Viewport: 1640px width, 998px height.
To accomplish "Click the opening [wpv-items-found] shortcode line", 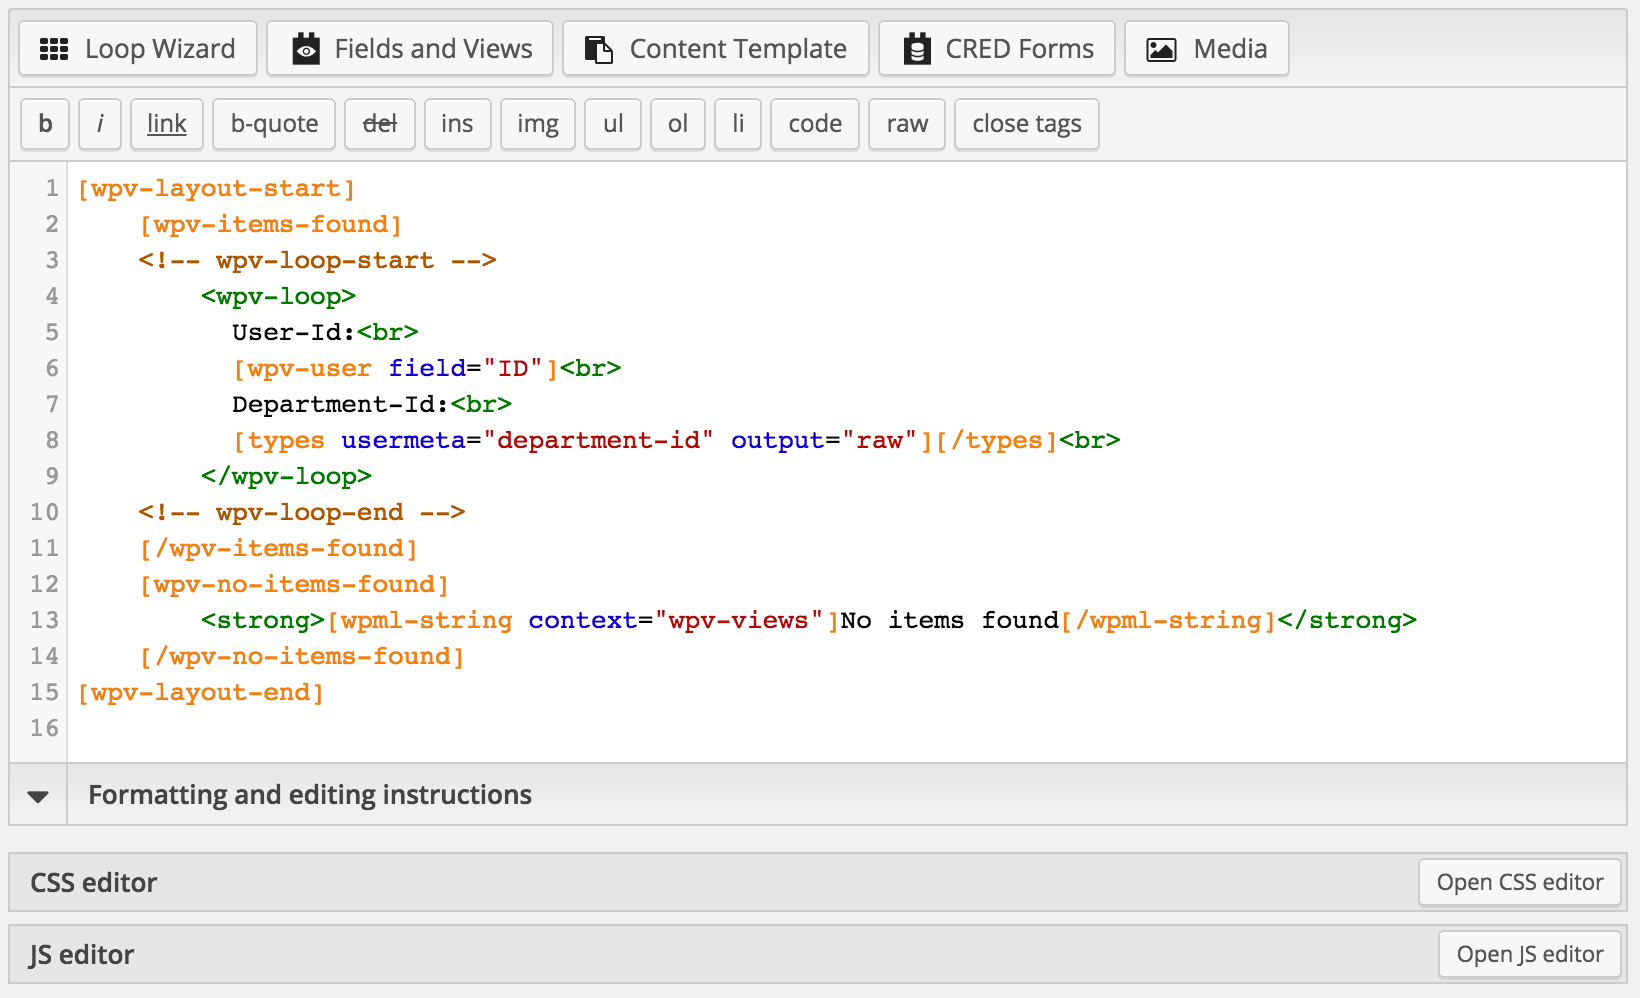I will 271,224.
